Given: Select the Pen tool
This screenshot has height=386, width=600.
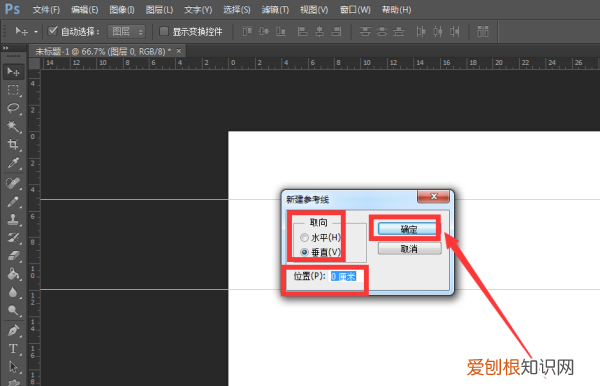Looking at the screenshot, I should 13,331.
